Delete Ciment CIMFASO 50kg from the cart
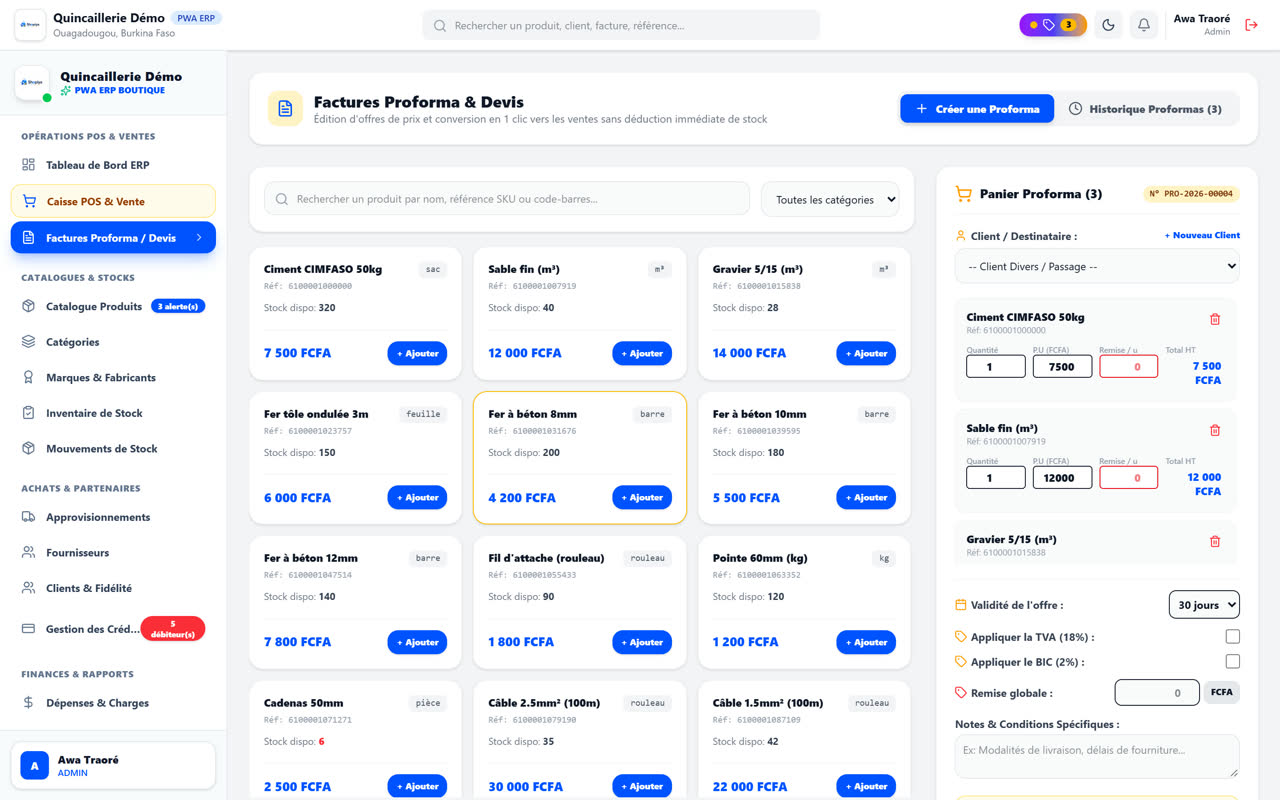1280x800 pixels. (1215, 319)
